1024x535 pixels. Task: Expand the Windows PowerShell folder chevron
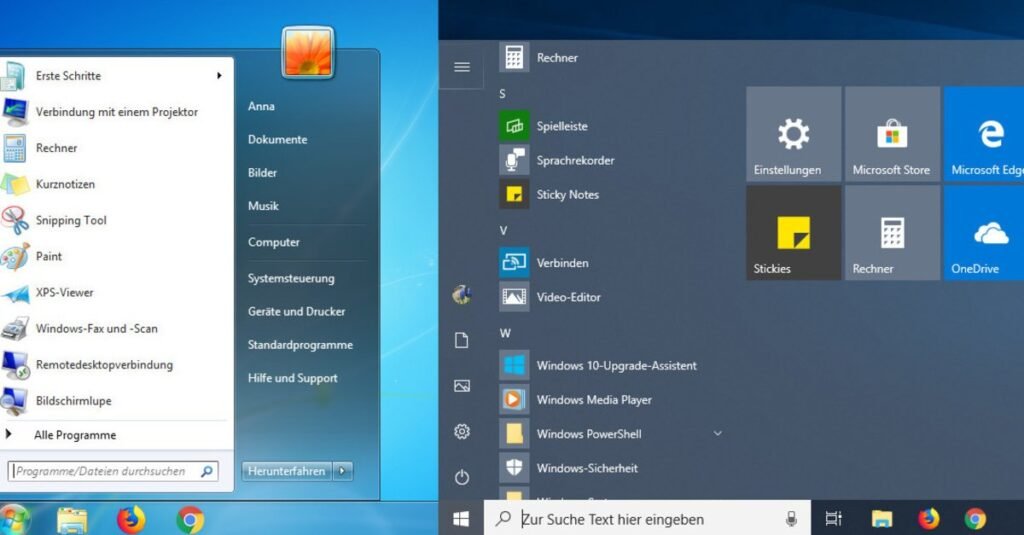click(717, 433)
